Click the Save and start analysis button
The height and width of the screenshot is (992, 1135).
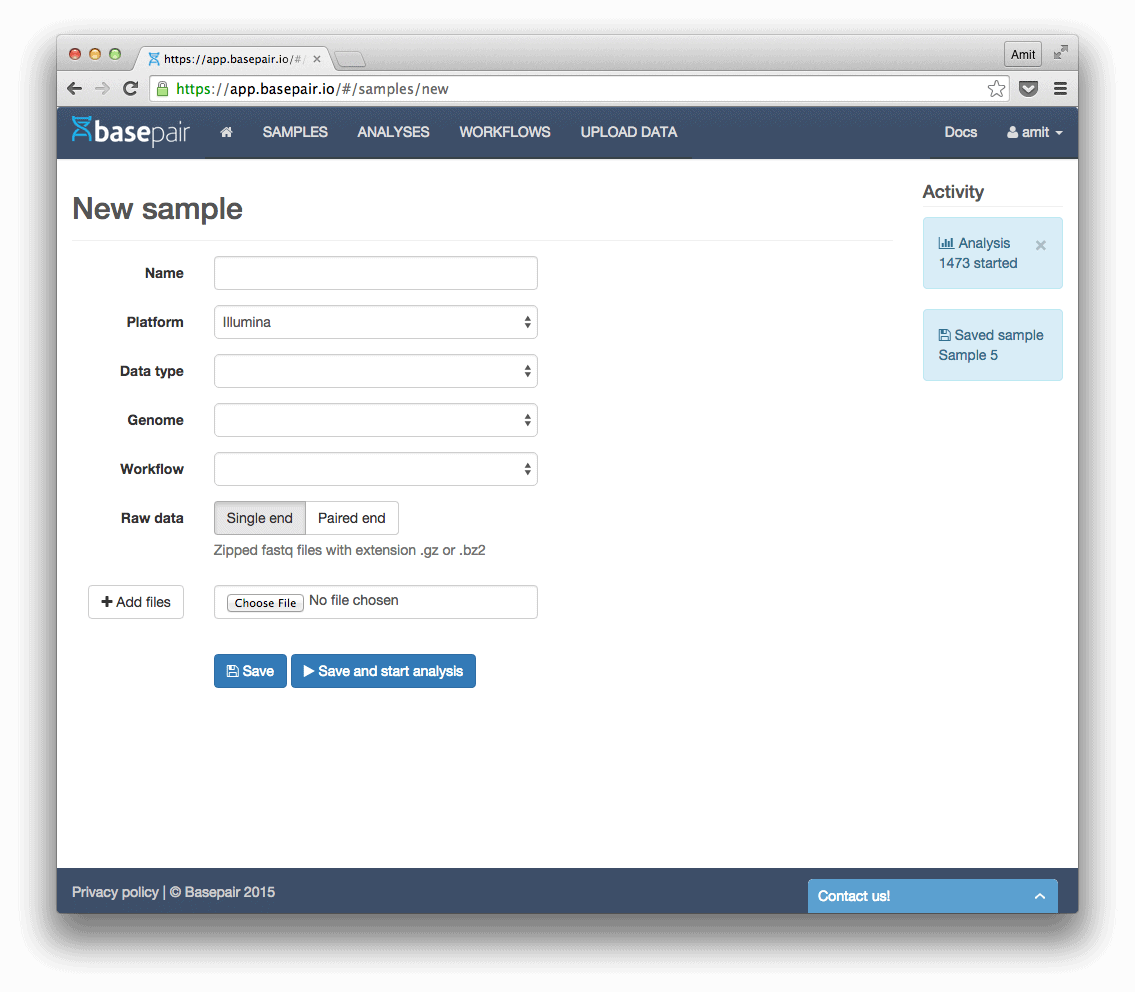point(383,671)
